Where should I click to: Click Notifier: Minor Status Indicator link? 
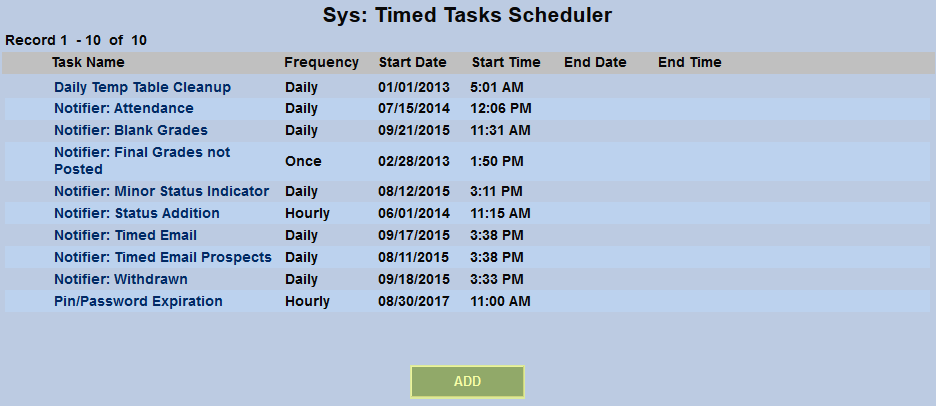[161, 191]
